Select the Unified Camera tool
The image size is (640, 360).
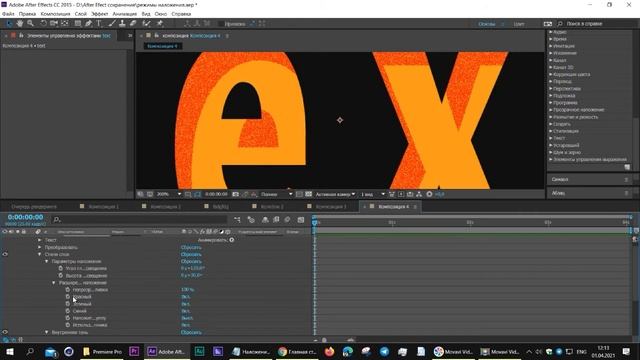pyautogui.click(x=53, y=24)
